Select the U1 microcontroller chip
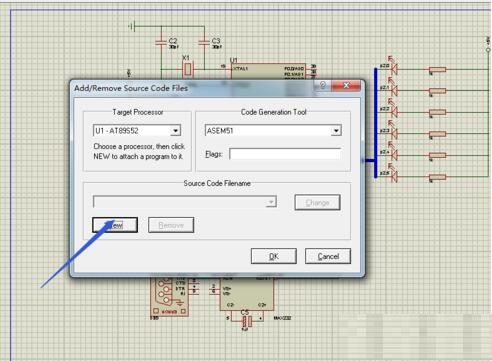 tap(268, 71)
